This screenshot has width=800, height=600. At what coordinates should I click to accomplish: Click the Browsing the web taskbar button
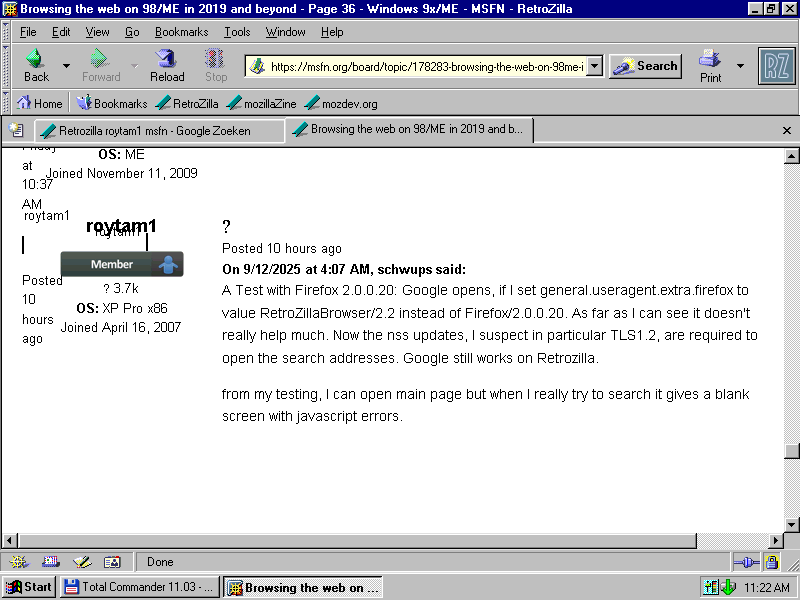coord(303,587)
